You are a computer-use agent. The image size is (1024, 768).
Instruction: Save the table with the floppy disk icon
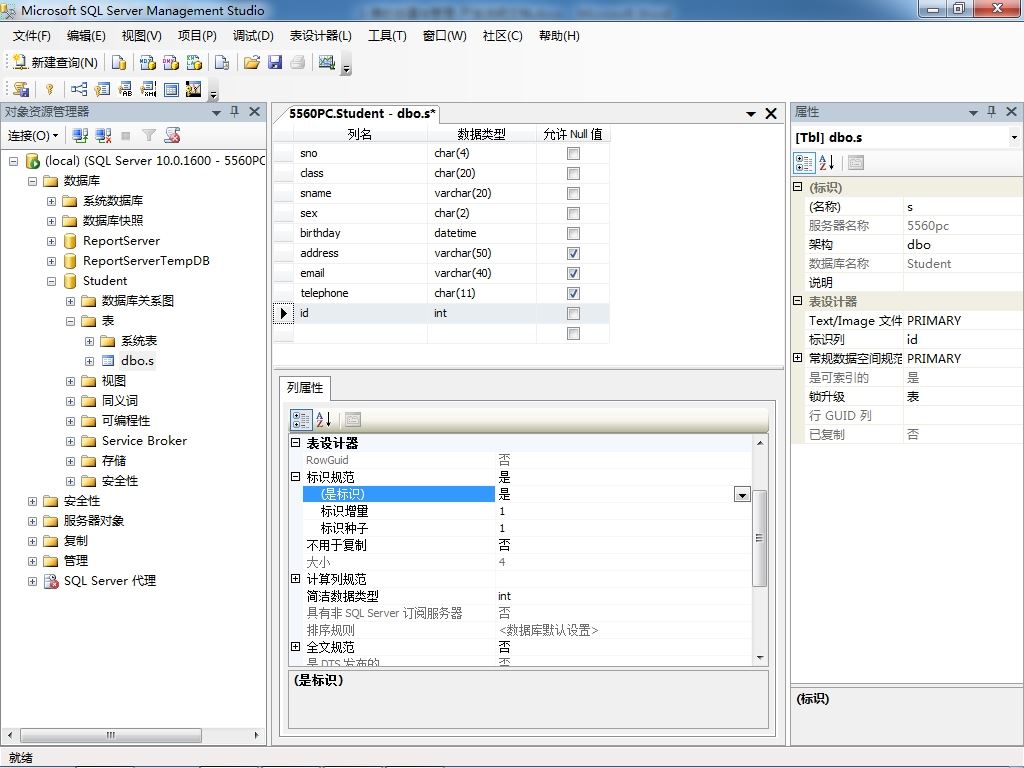click(x=275, y=62)
